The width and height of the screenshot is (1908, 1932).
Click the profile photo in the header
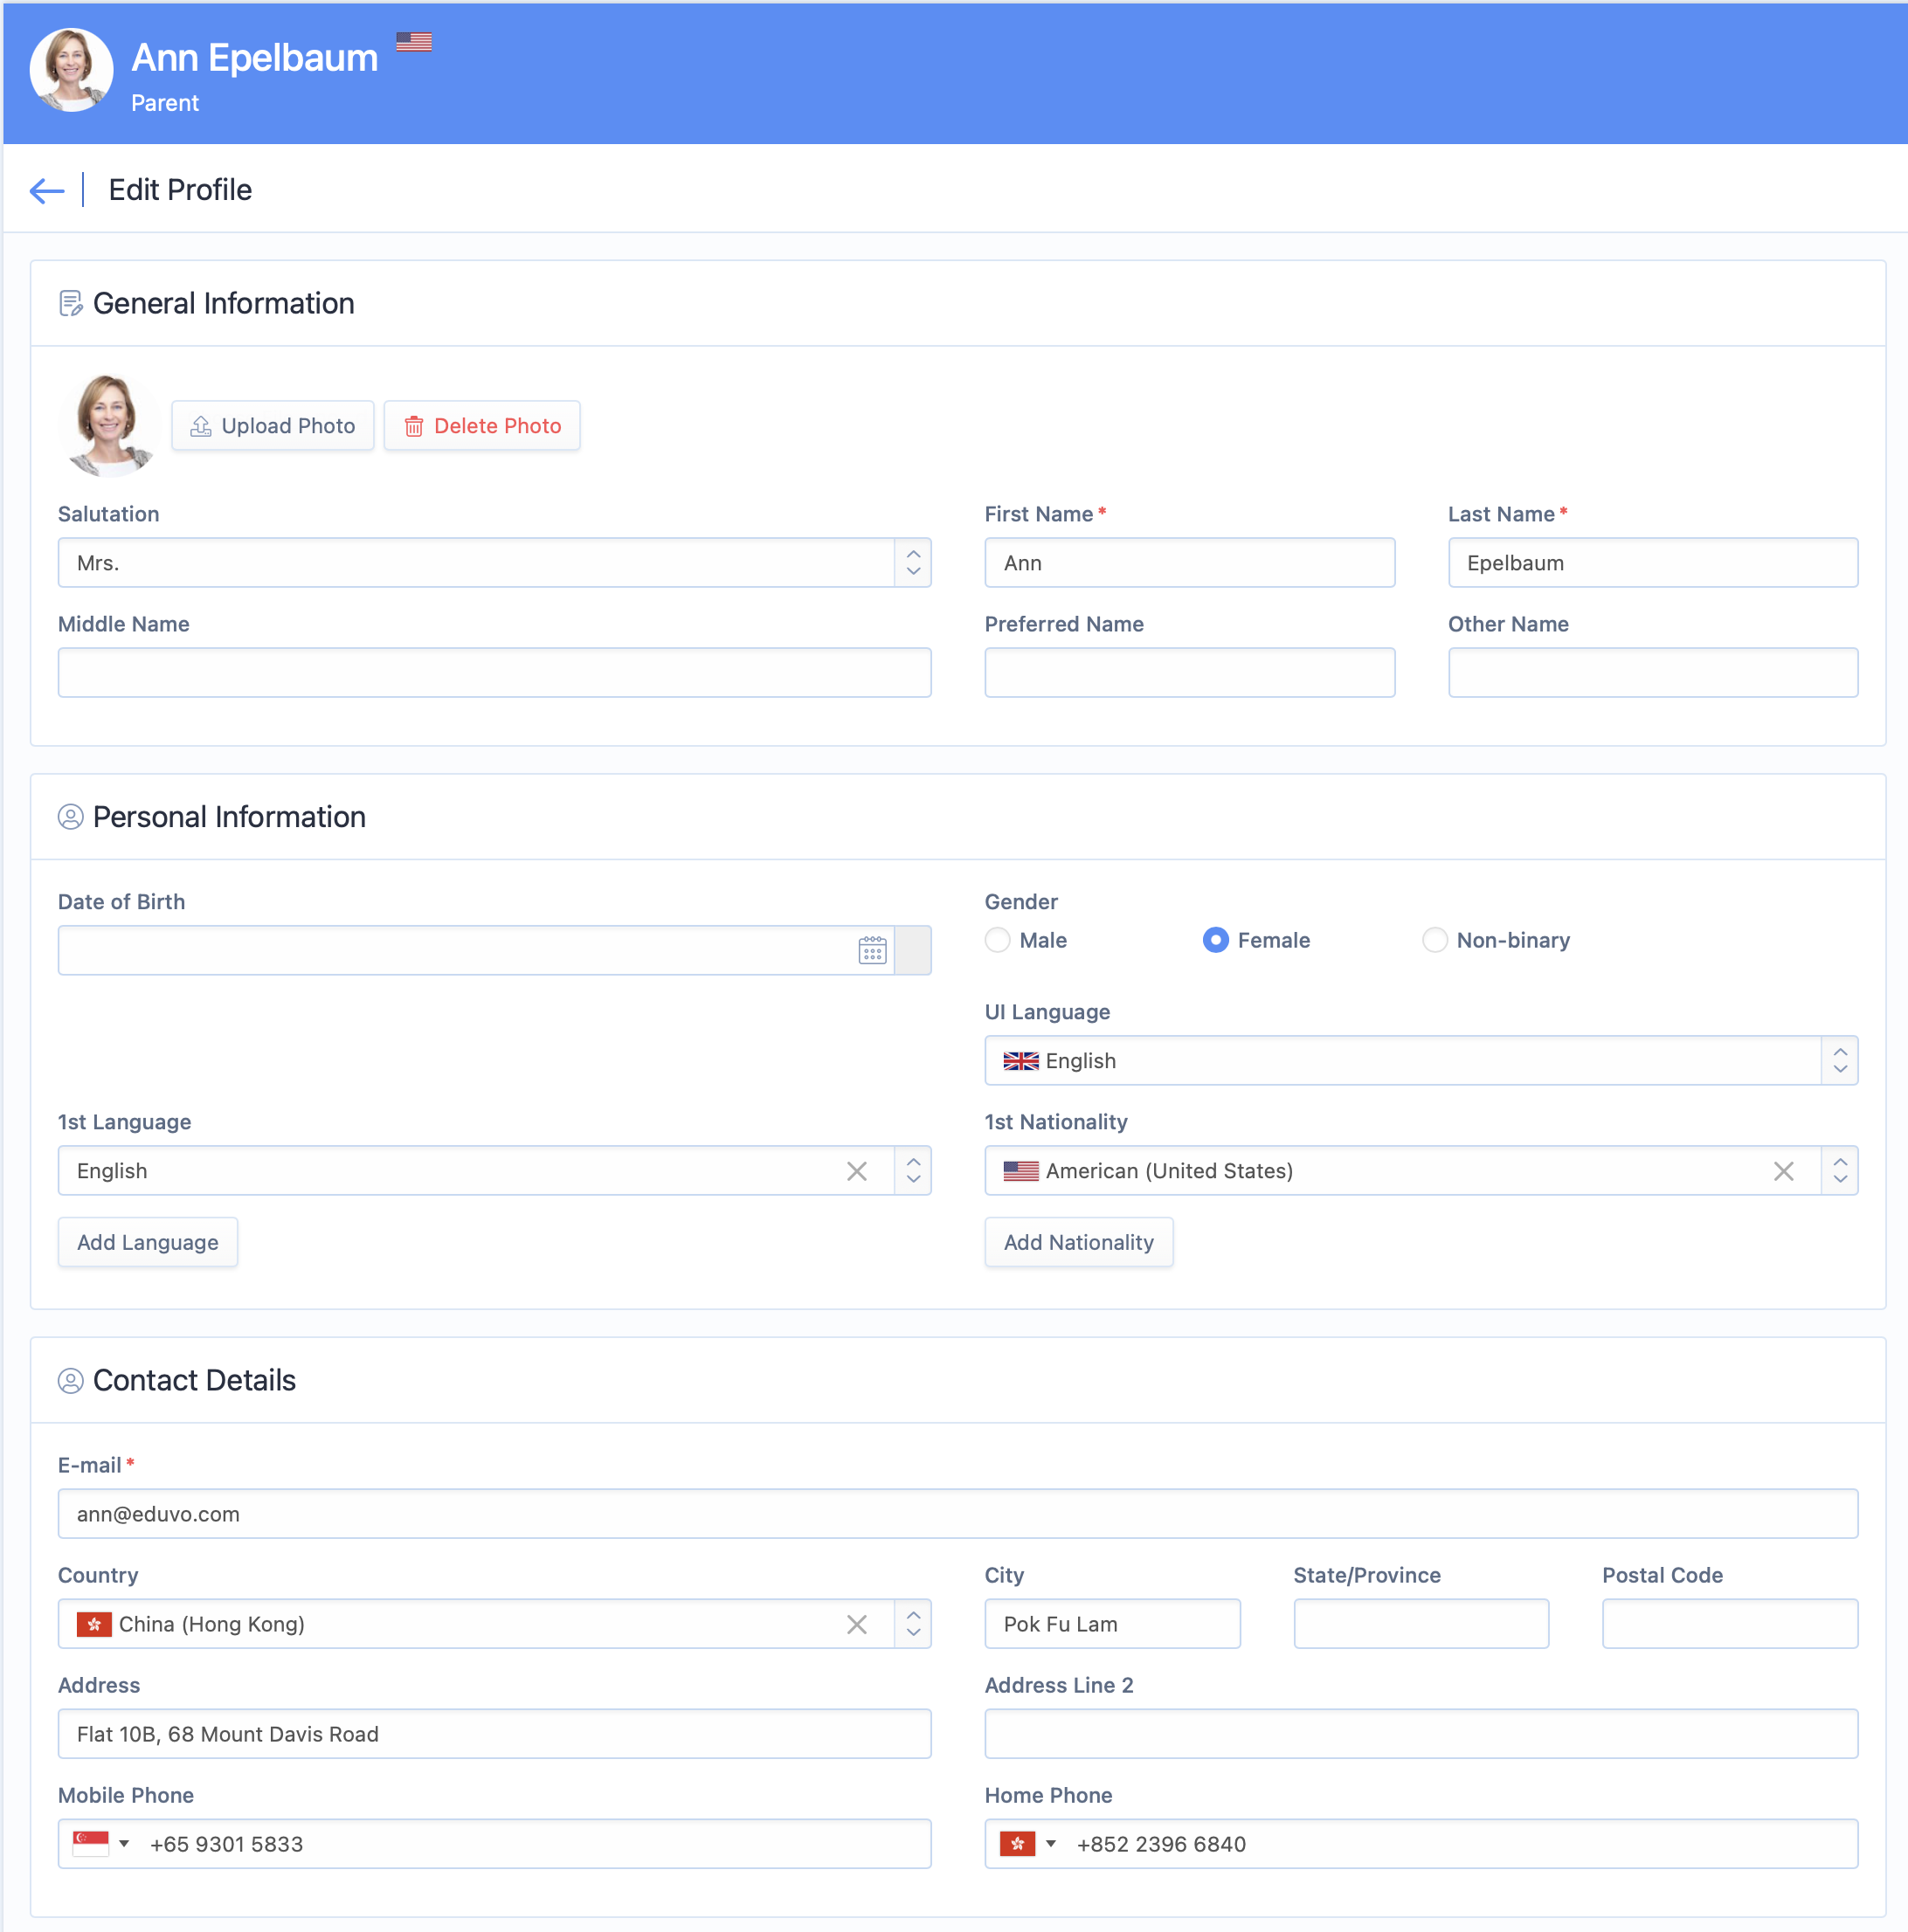click(x=71, y=70)
